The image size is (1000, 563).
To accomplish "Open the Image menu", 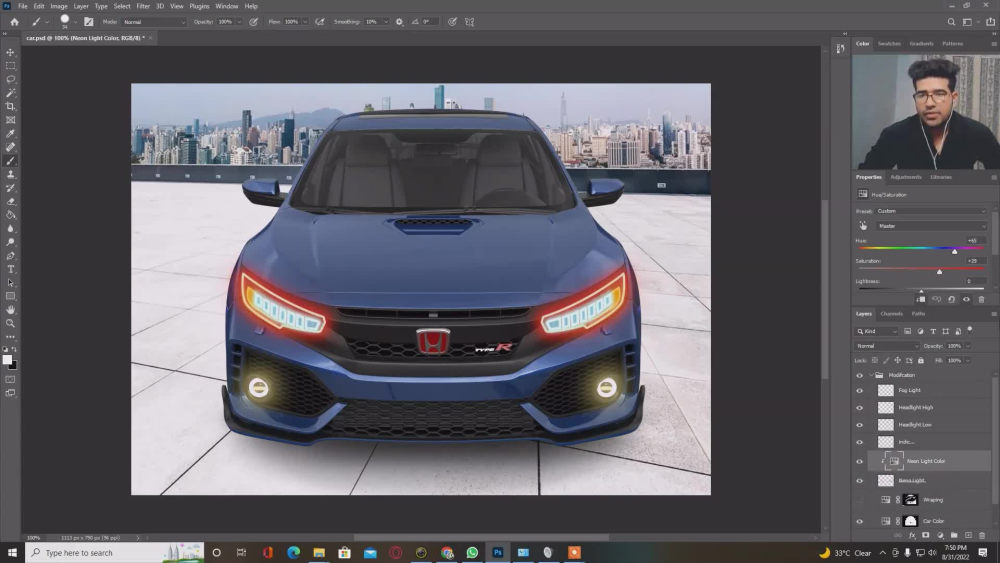I will tap(59, 6).
